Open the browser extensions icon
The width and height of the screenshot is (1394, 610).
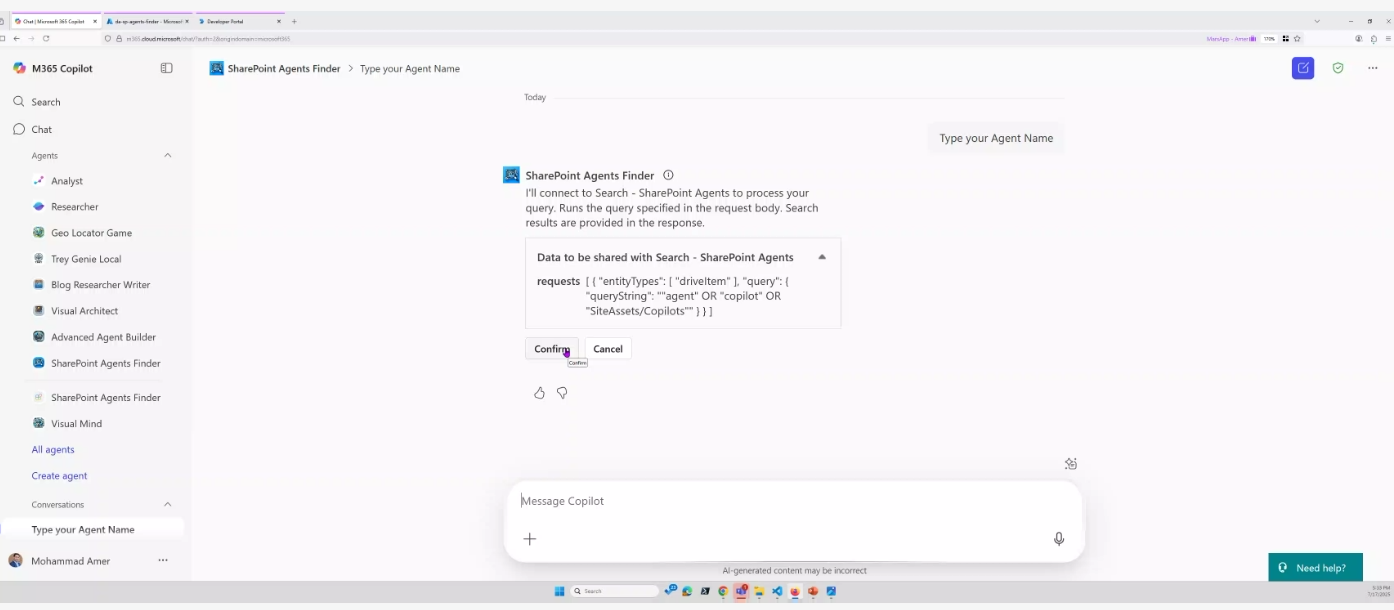pyautogui.click(x=1374, y=39)
